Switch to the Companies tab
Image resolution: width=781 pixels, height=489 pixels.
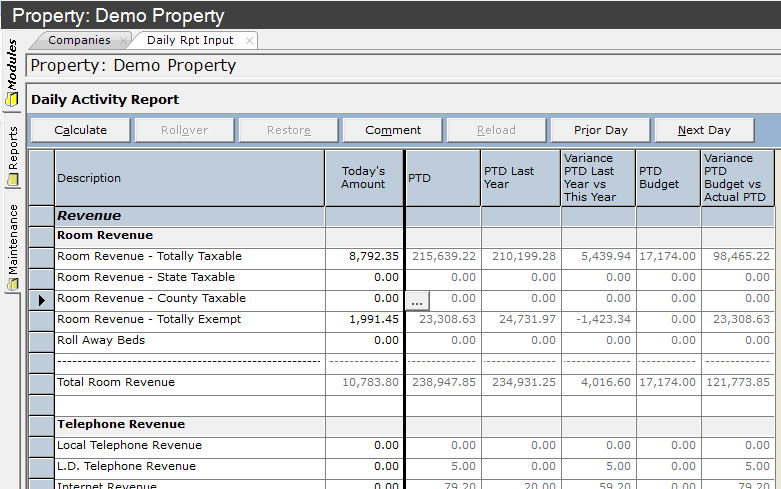click(79, 41)
